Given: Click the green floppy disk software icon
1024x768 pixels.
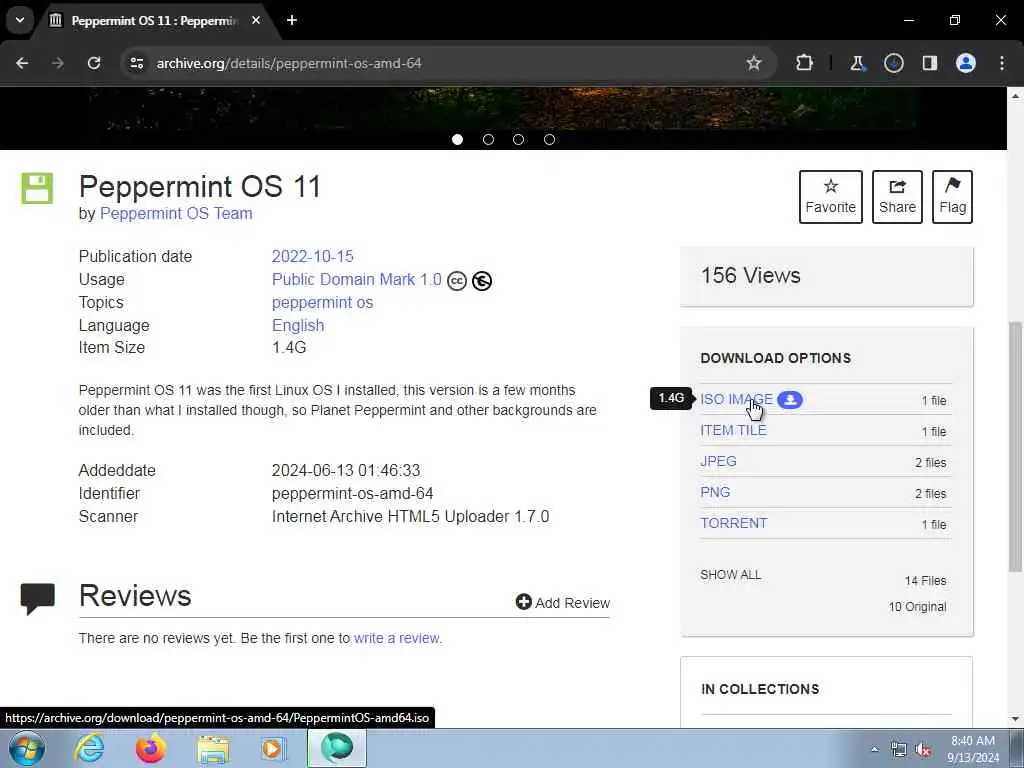Looking at the screenshot, I should point(37,188).
